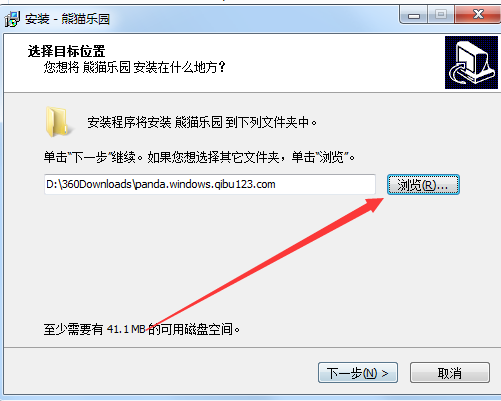This screenshot has height=401, width=501.
Task: Continue with 下一步(N) > button
Action: click(x=358, y=373)
